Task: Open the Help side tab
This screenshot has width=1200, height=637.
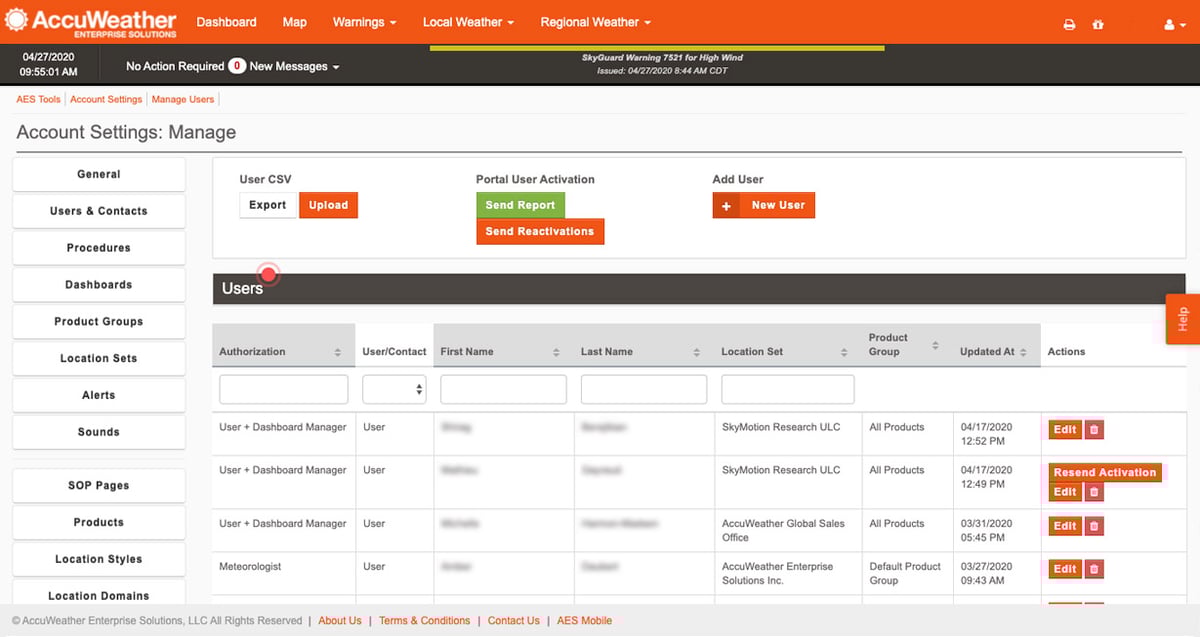Action: 1183,319
